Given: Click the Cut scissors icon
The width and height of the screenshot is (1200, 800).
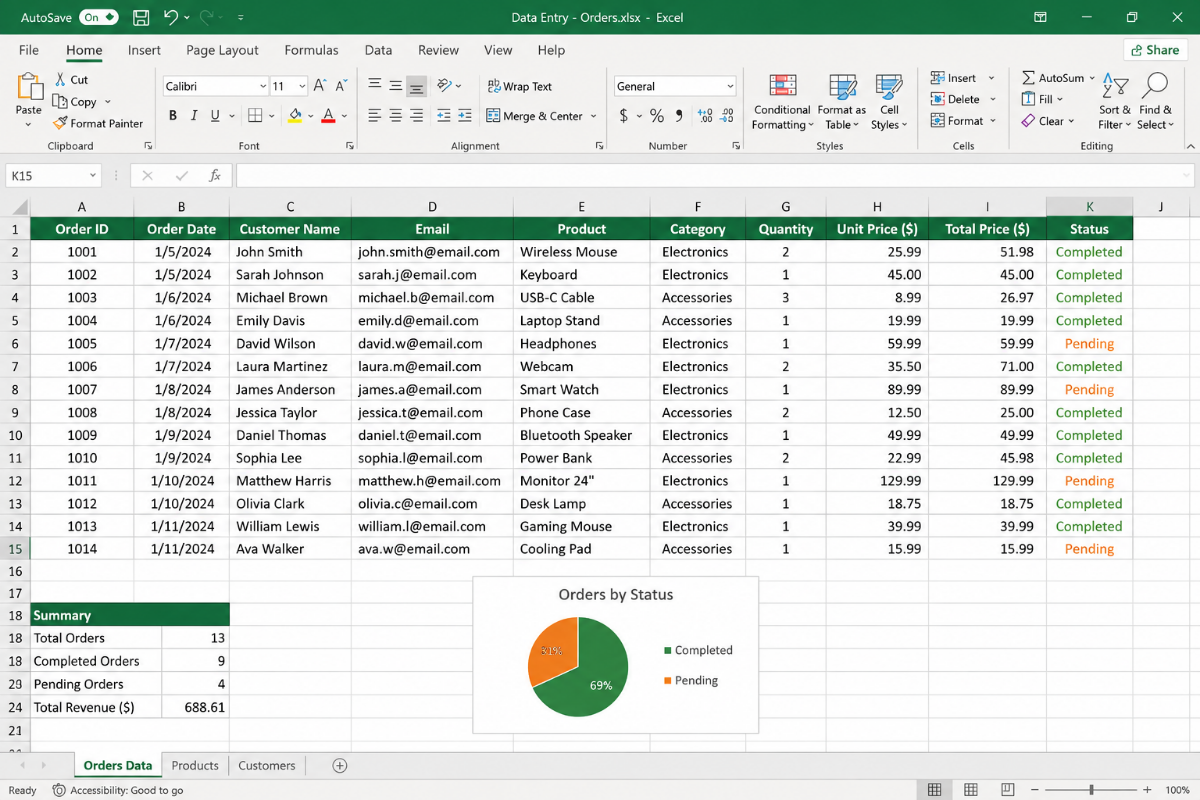Looking at the screenshot, I should tap(62, 80).
